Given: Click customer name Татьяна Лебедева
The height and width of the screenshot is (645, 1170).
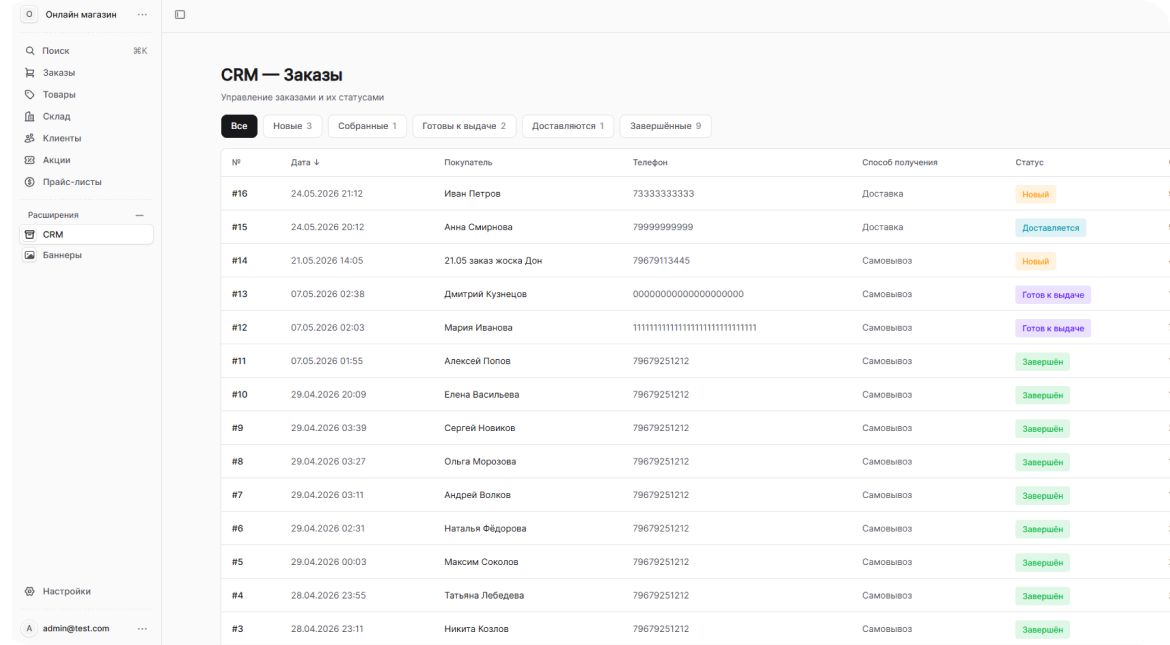Looking at the screenshot, I should [484, 596].
